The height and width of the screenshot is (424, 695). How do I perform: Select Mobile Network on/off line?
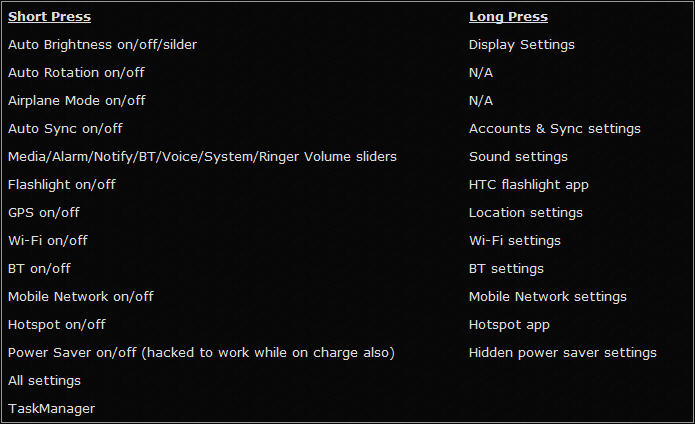81,296
